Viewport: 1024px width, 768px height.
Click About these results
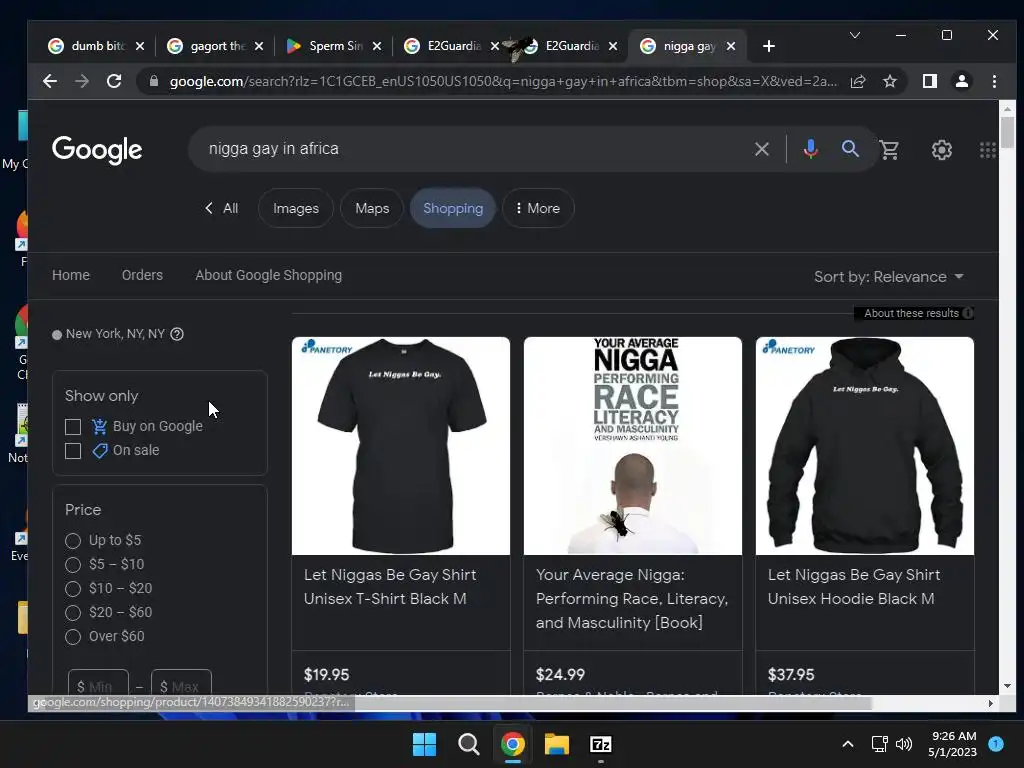click(911, 313)
